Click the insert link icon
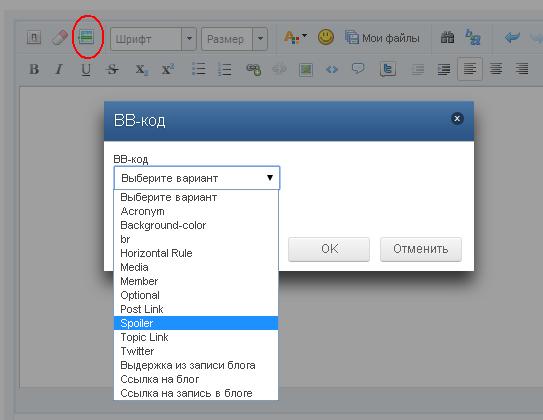The image size is (543, 420). (x=253, y=70)
